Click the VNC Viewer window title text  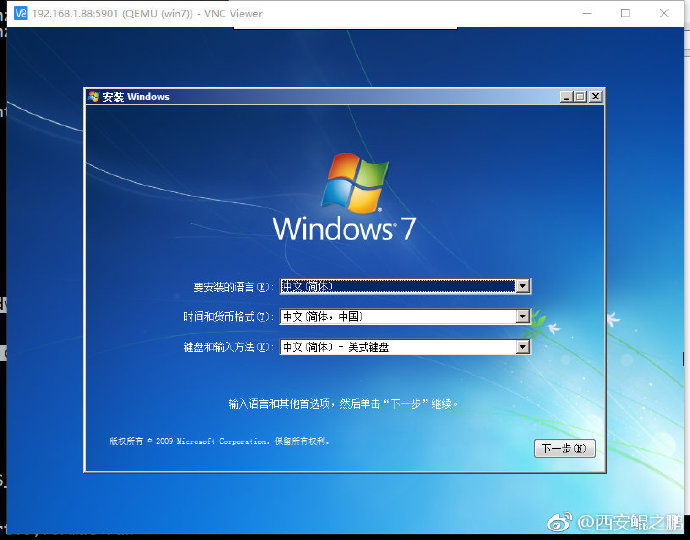pos(147,14)
